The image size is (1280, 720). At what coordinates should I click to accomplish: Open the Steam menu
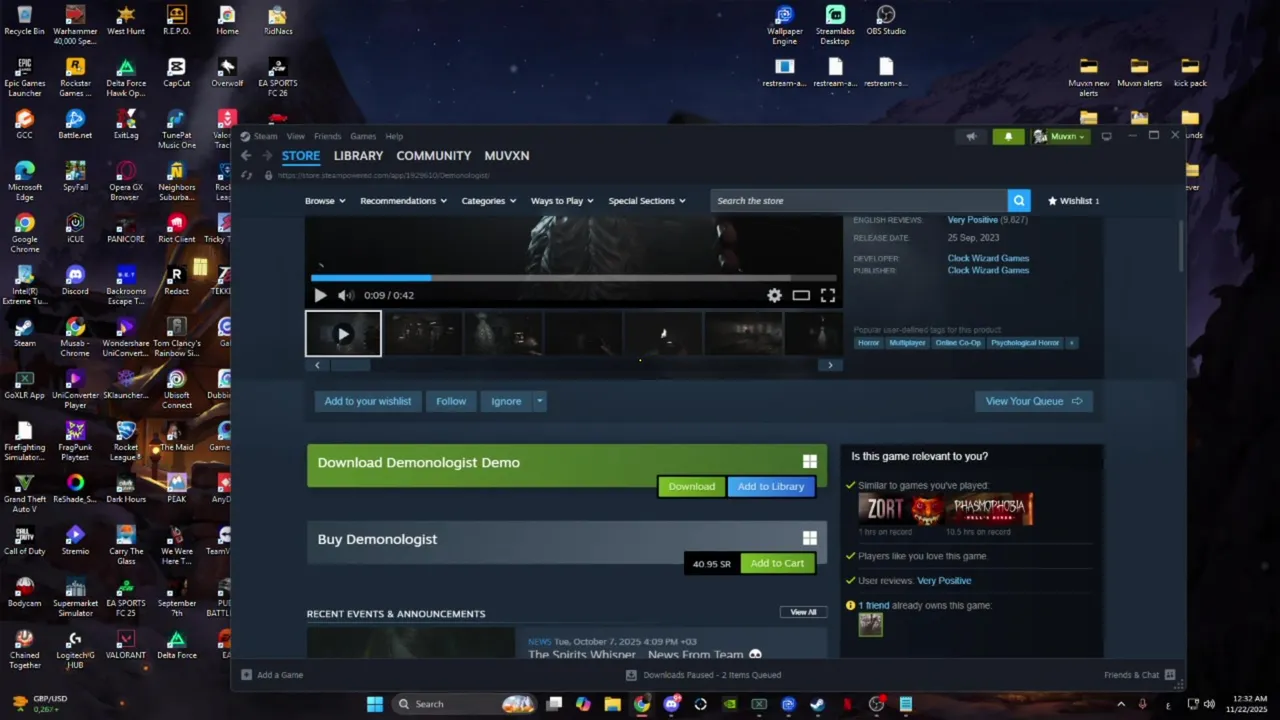point(265,136)
